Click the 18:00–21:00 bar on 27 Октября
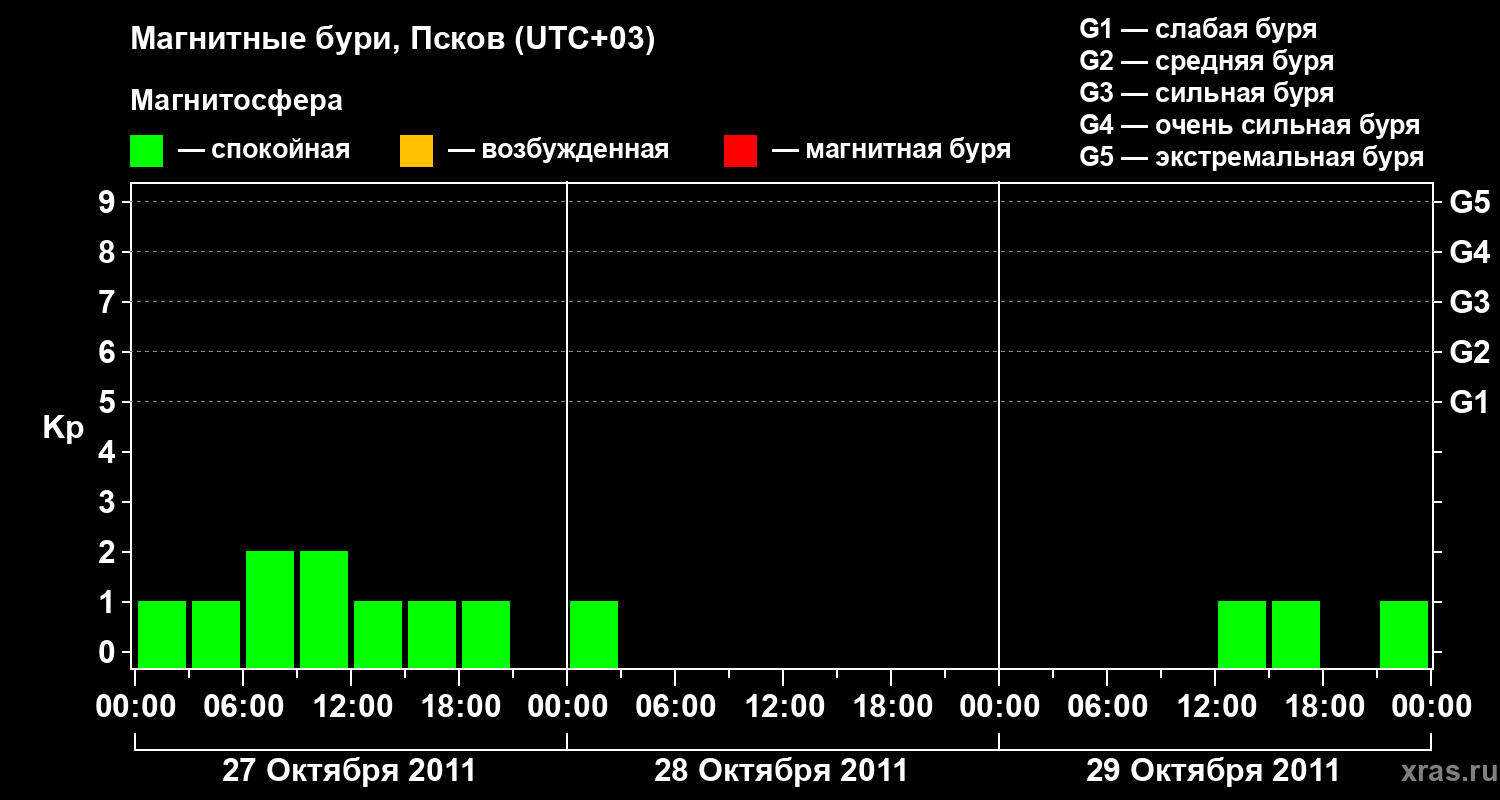This screenshot has height=800, width=1500. (x=486, y=634)
